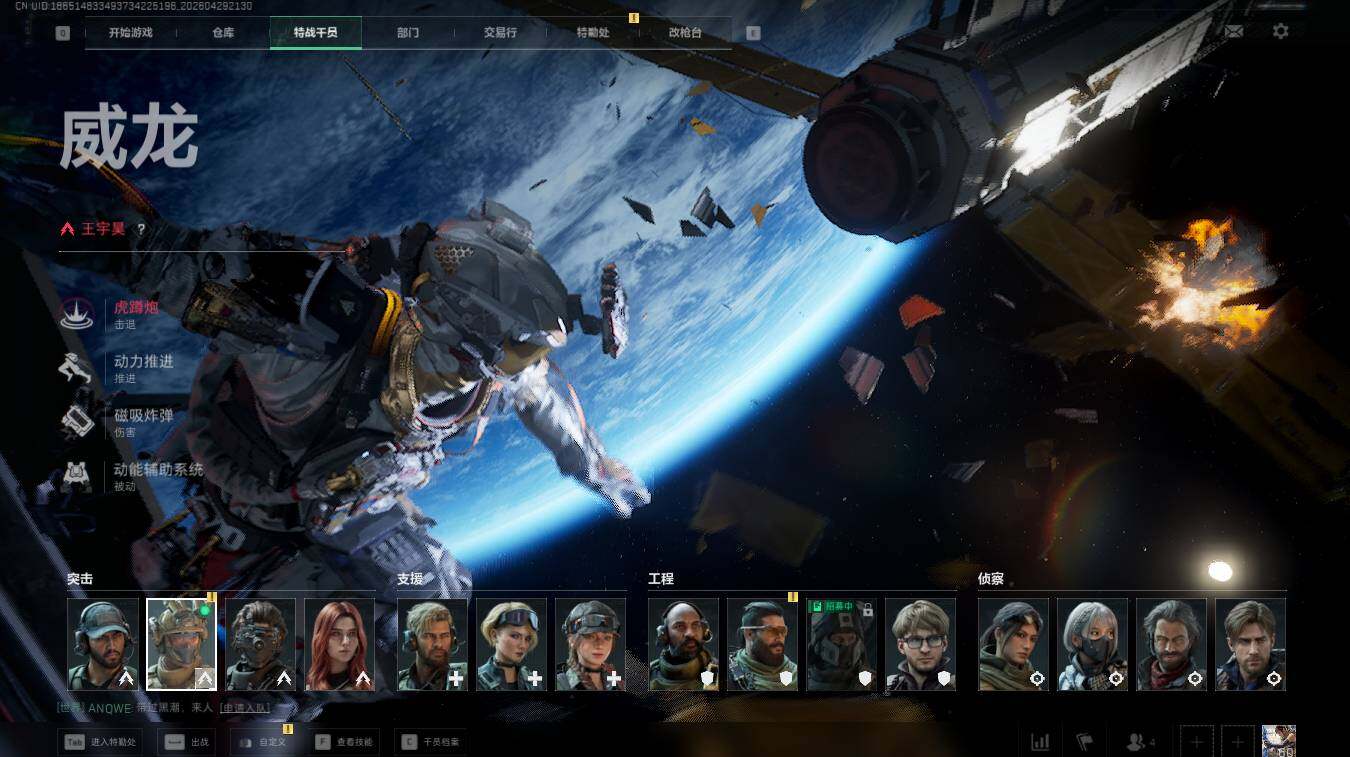Click the 招募中 recruiting badge
Image resolution: width=1350 pixels, height=757 pixels.
click(832, 607)
